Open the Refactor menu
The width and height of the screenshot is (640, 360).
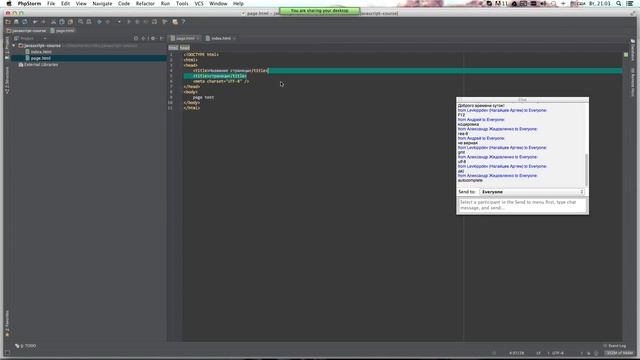[x=145, y=3]
